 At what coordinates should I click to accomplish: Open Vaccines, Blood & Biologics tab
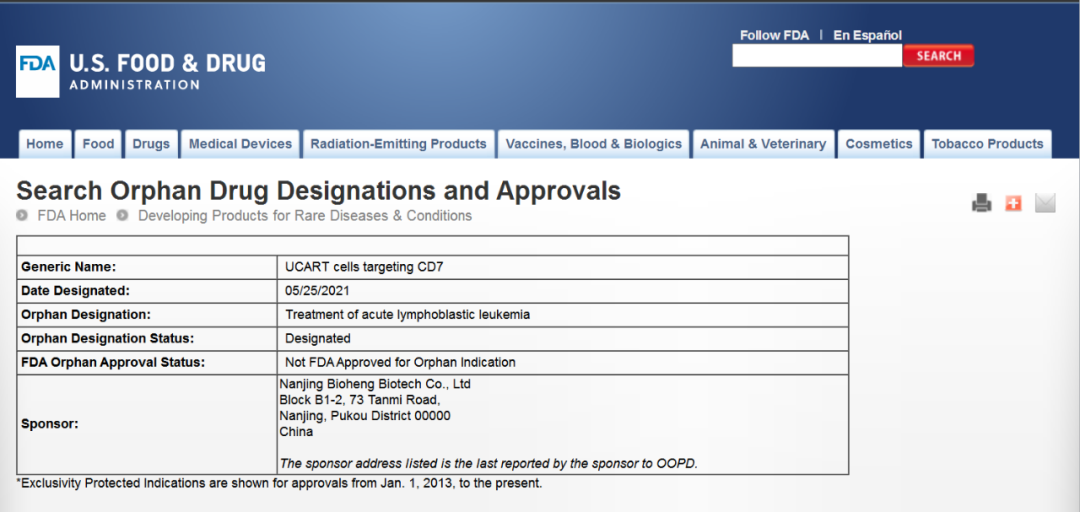(594, 144)
